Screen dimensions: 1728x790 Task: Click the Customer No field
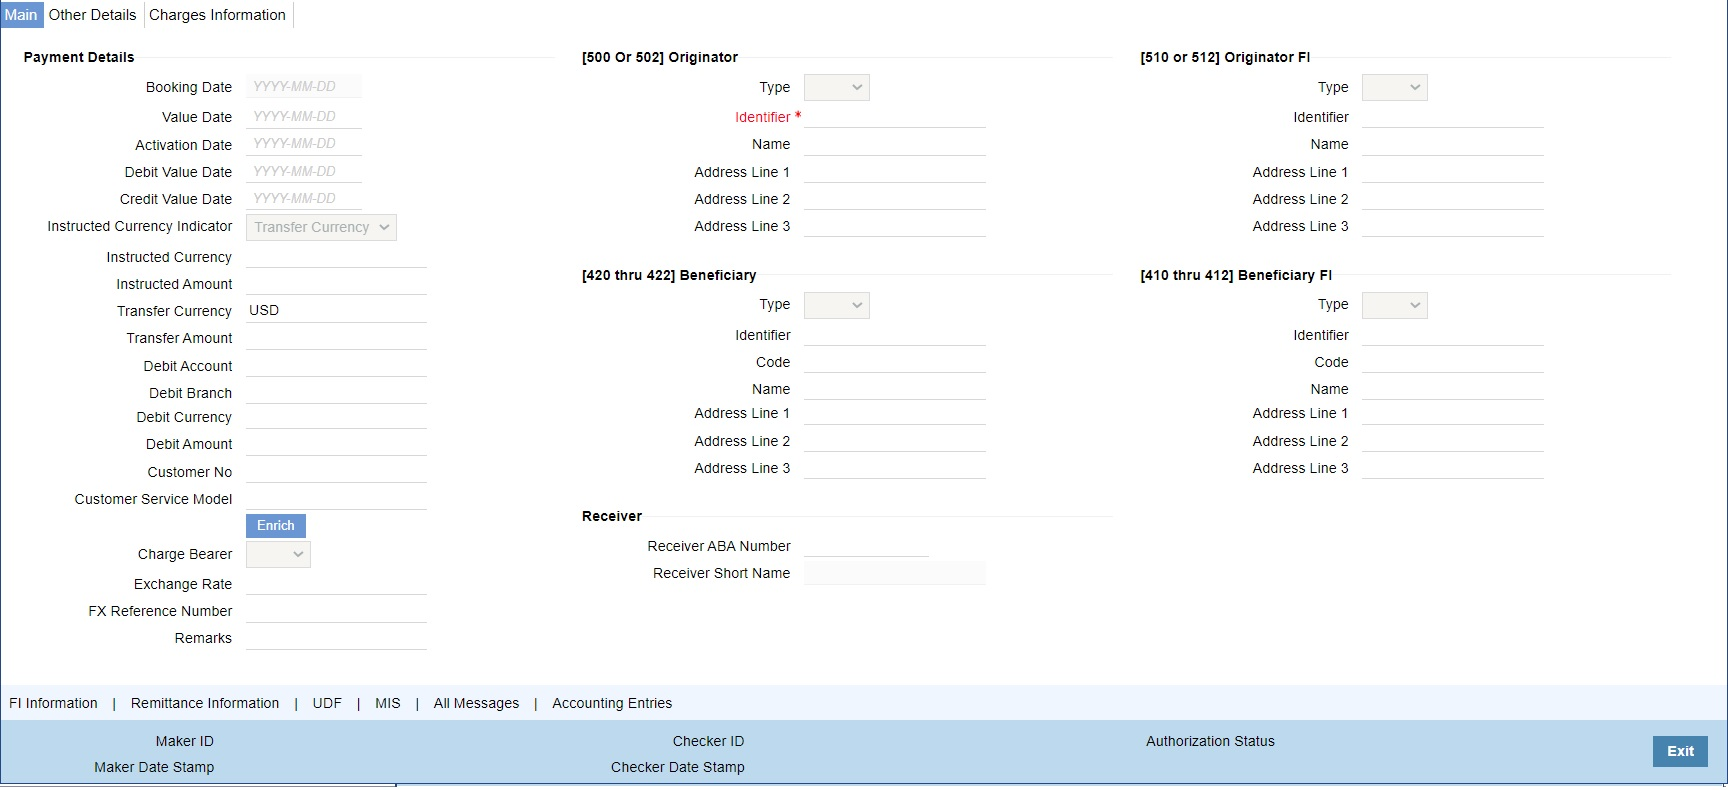336,472
